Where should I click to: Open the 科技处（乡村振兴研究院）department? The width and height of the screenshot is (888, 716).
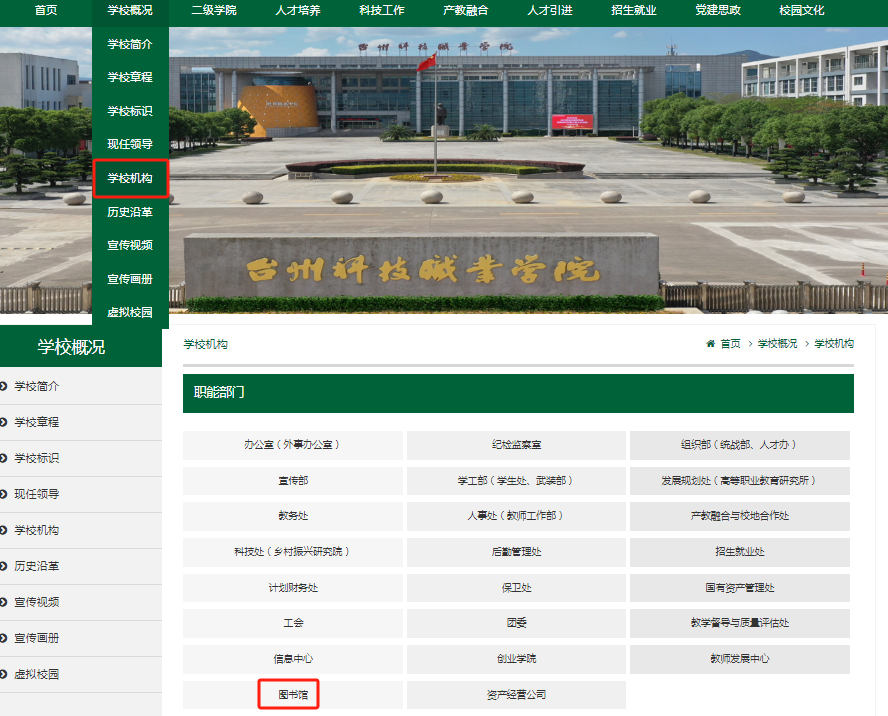click(x=293, y=552)
